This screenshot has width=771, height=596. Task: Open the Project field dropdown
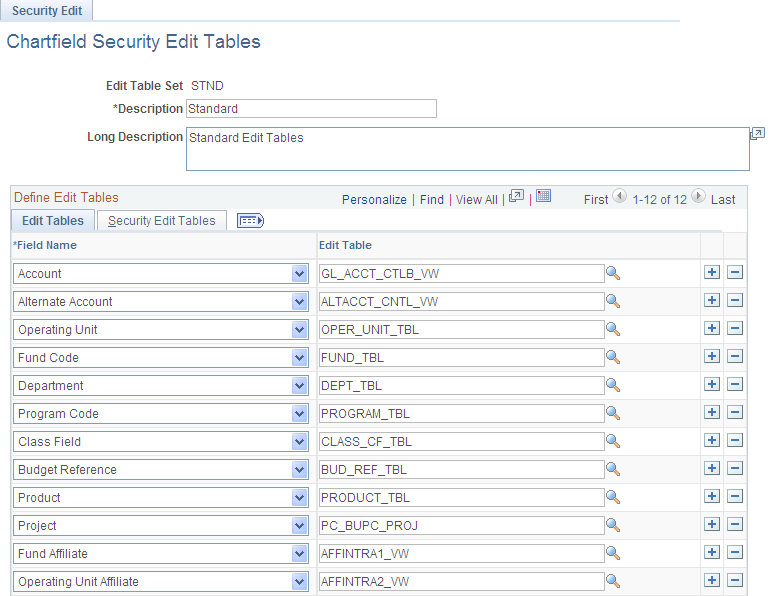click(x=299, y=526)
